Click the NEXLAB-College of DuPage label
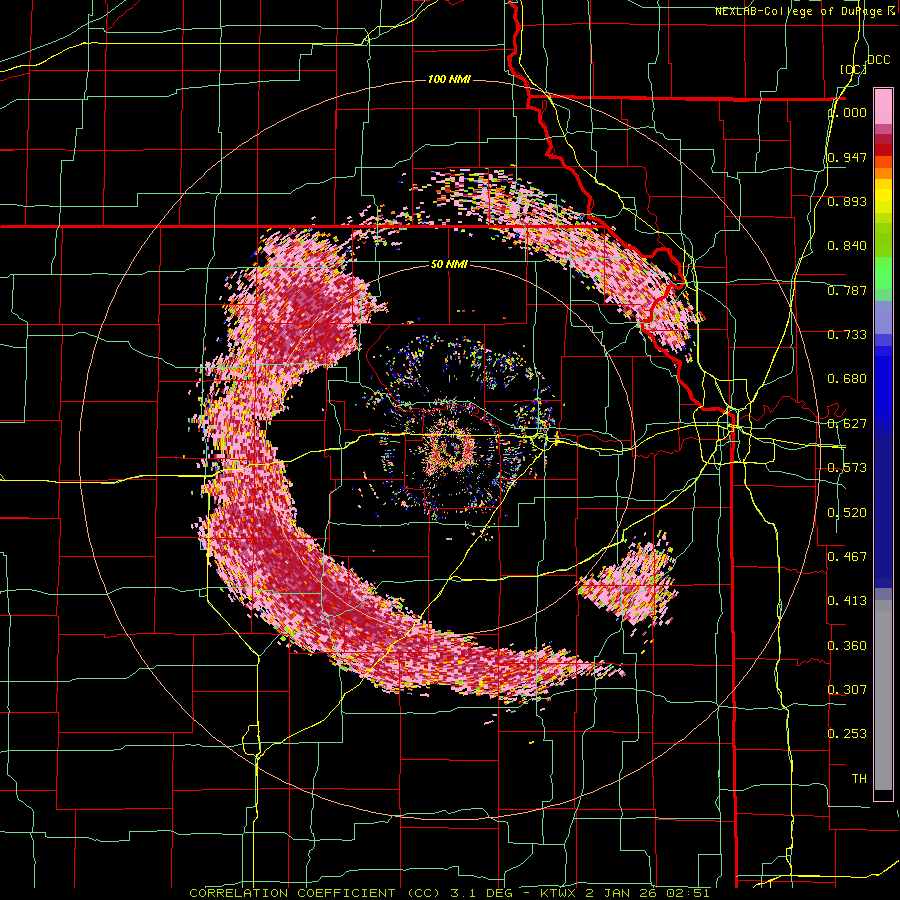This screenshot has height=900, width=900. pos(803,11)
